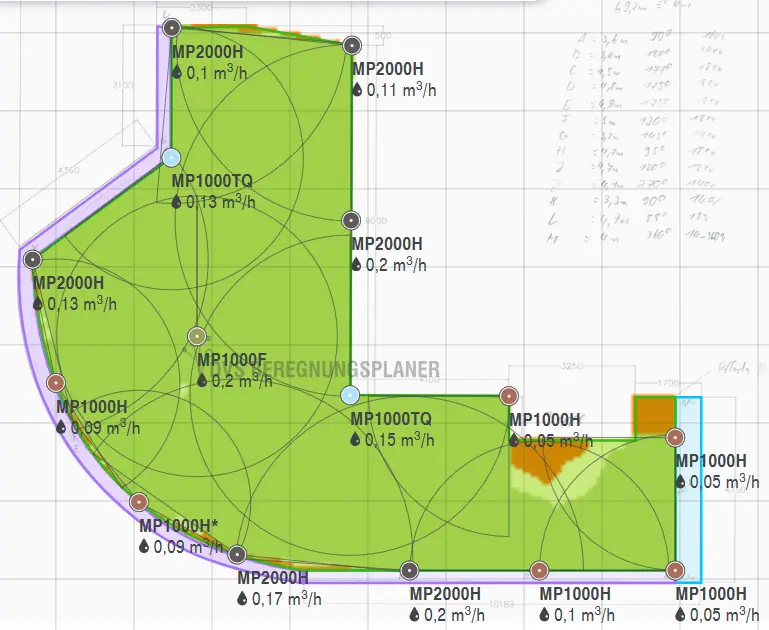
Task: Click the MP1000F label text
Action: click(231, 360)
